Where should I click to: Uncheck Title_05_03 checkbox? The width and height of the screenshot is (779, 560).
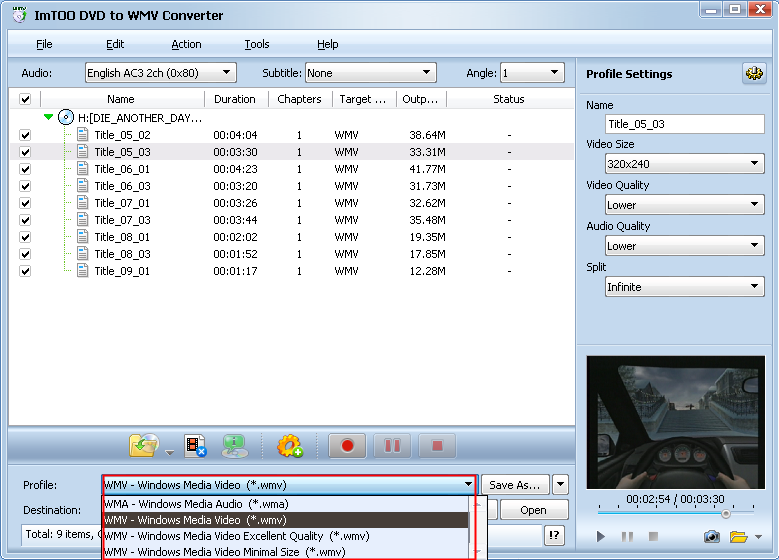tap(25, 152)
